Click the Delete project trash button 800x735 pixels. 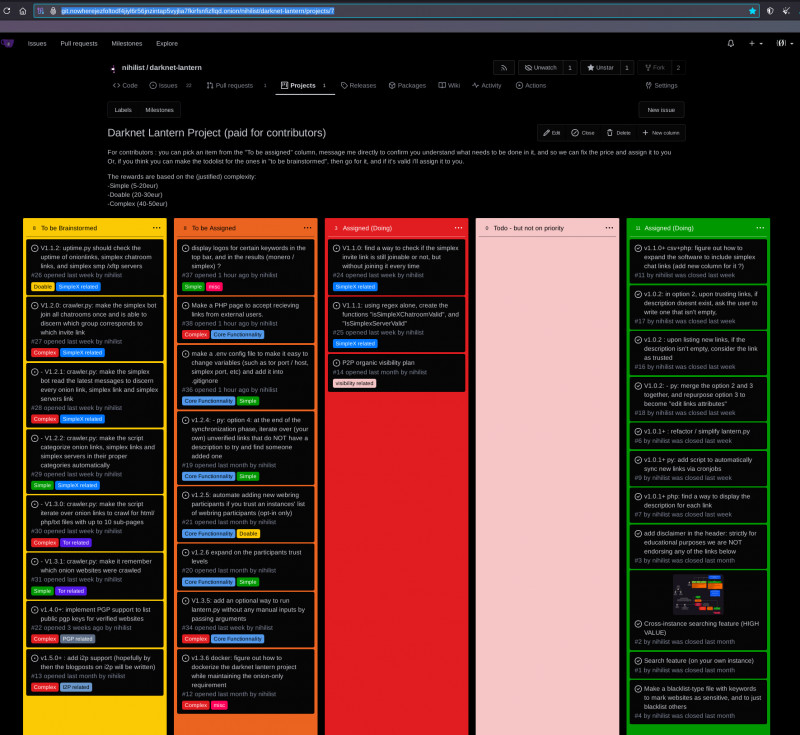coord(618,132)
